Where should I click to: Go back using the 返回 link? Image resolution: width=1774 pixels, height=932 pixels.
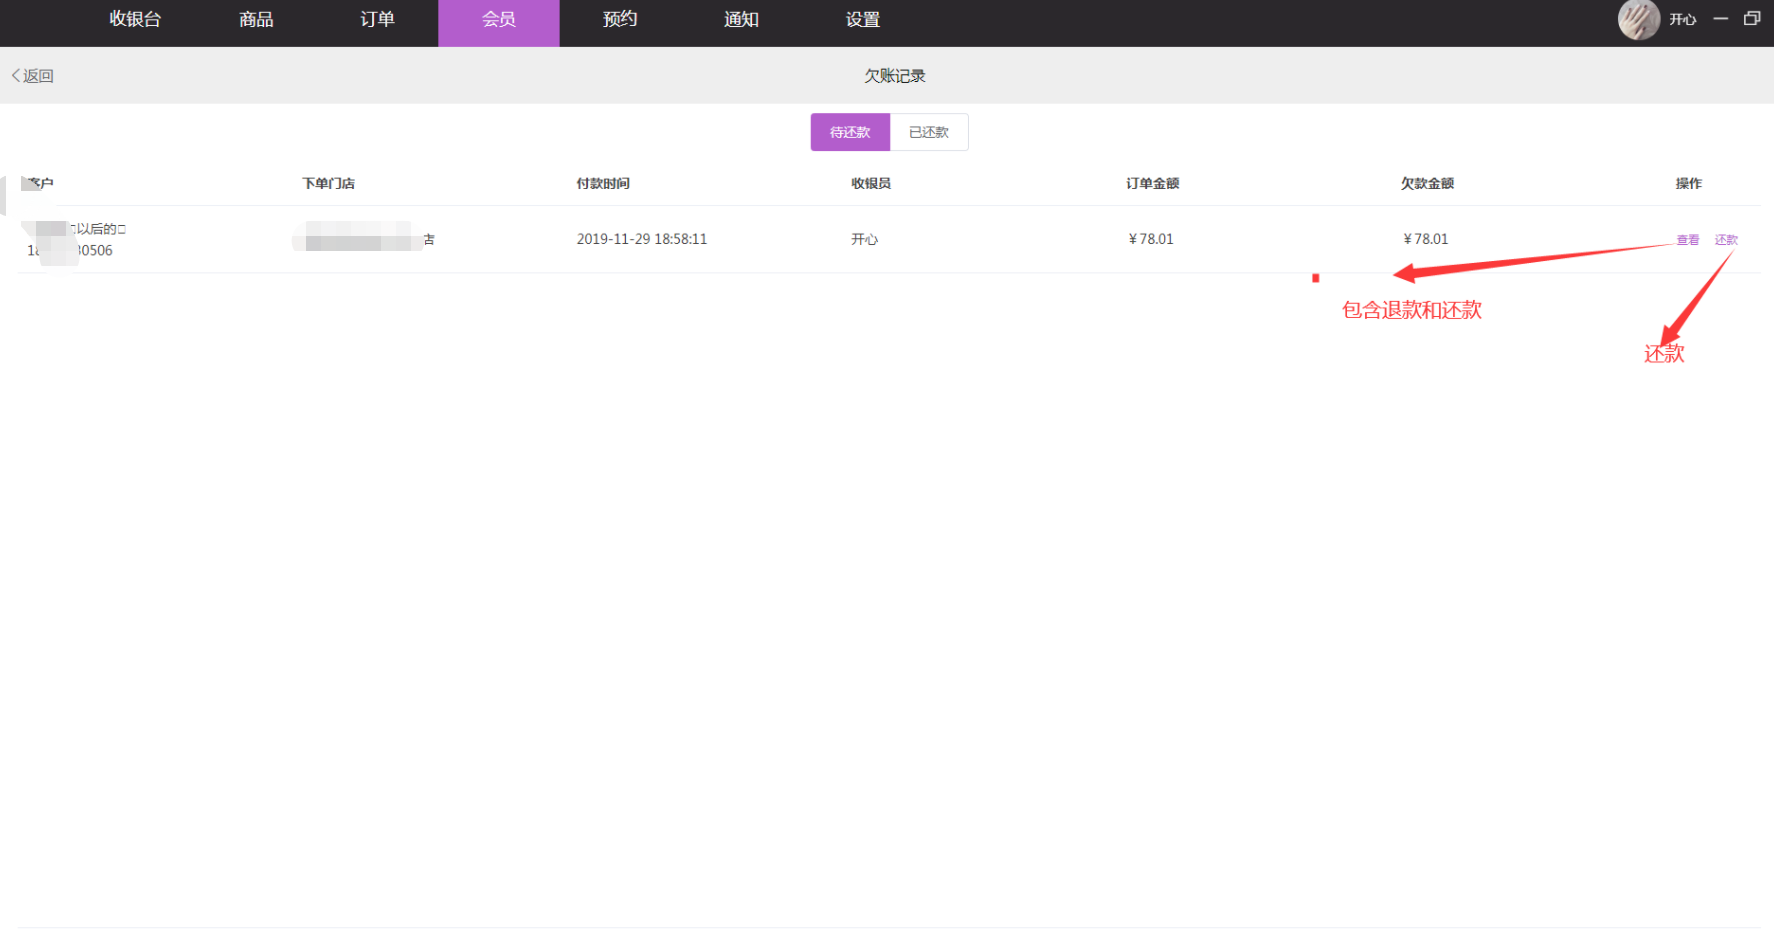[x=33, y=76]
